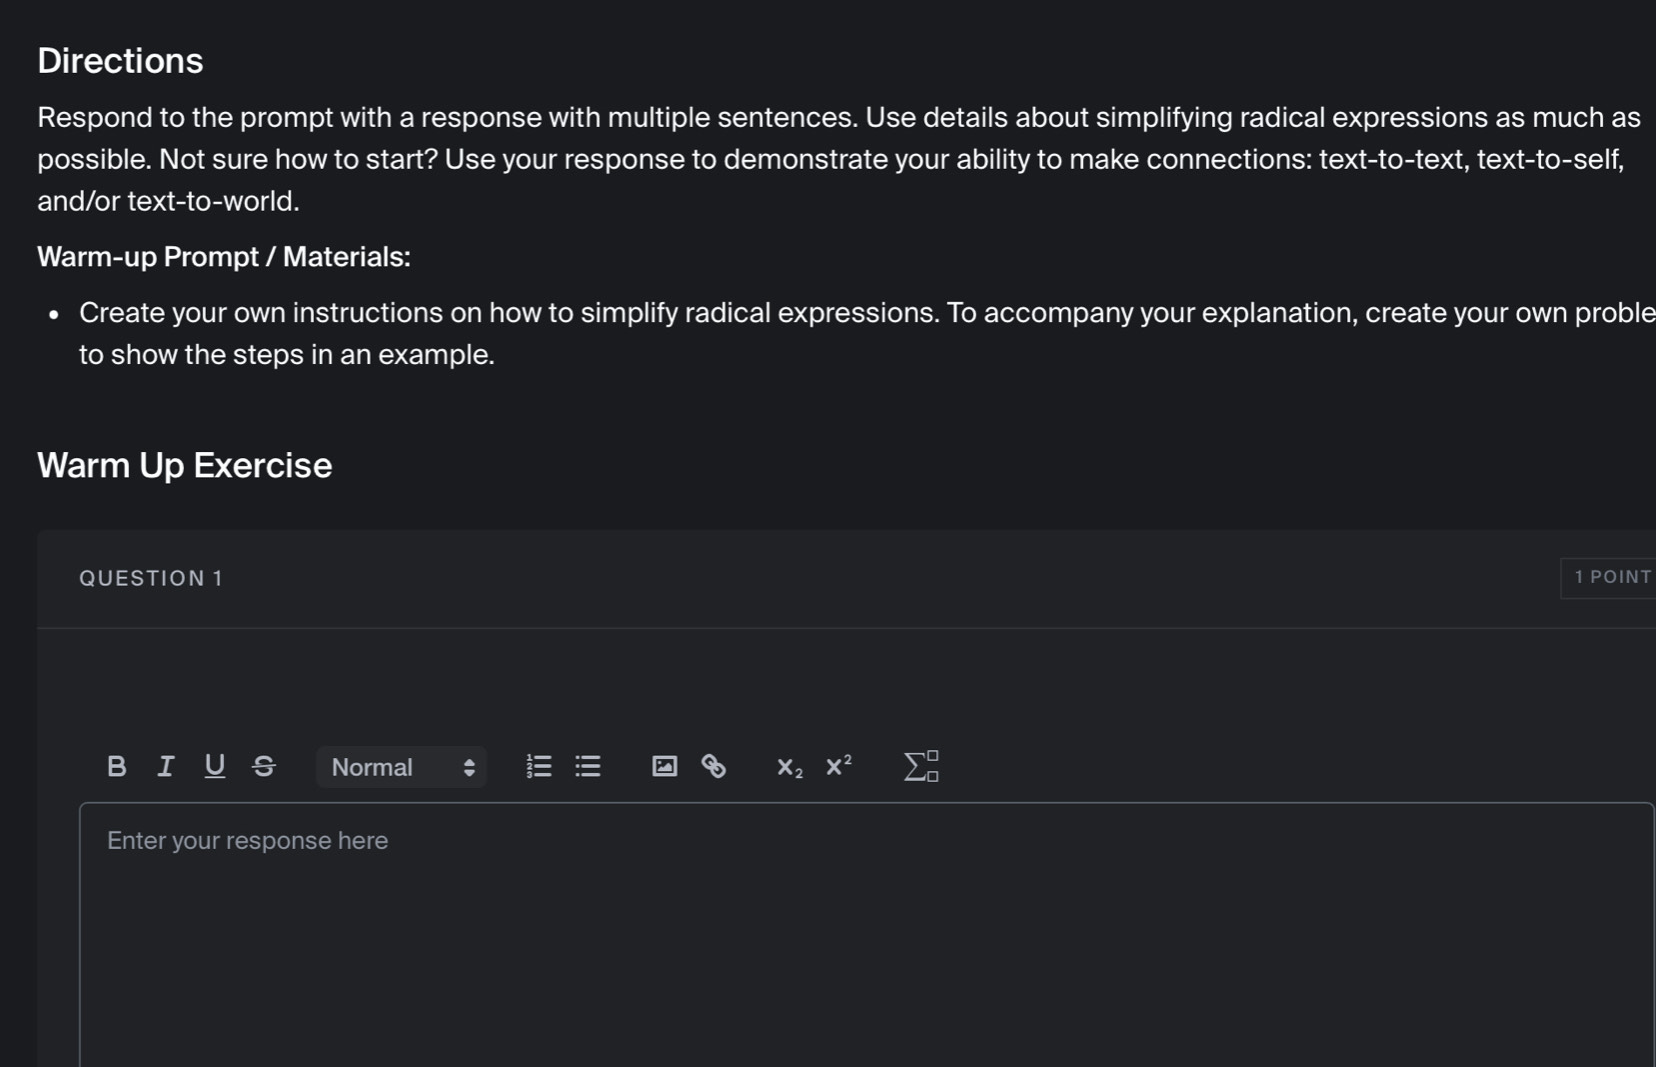Create a bulleted list
This screenshot has width=1656, height=1067.
coord(588,767)
